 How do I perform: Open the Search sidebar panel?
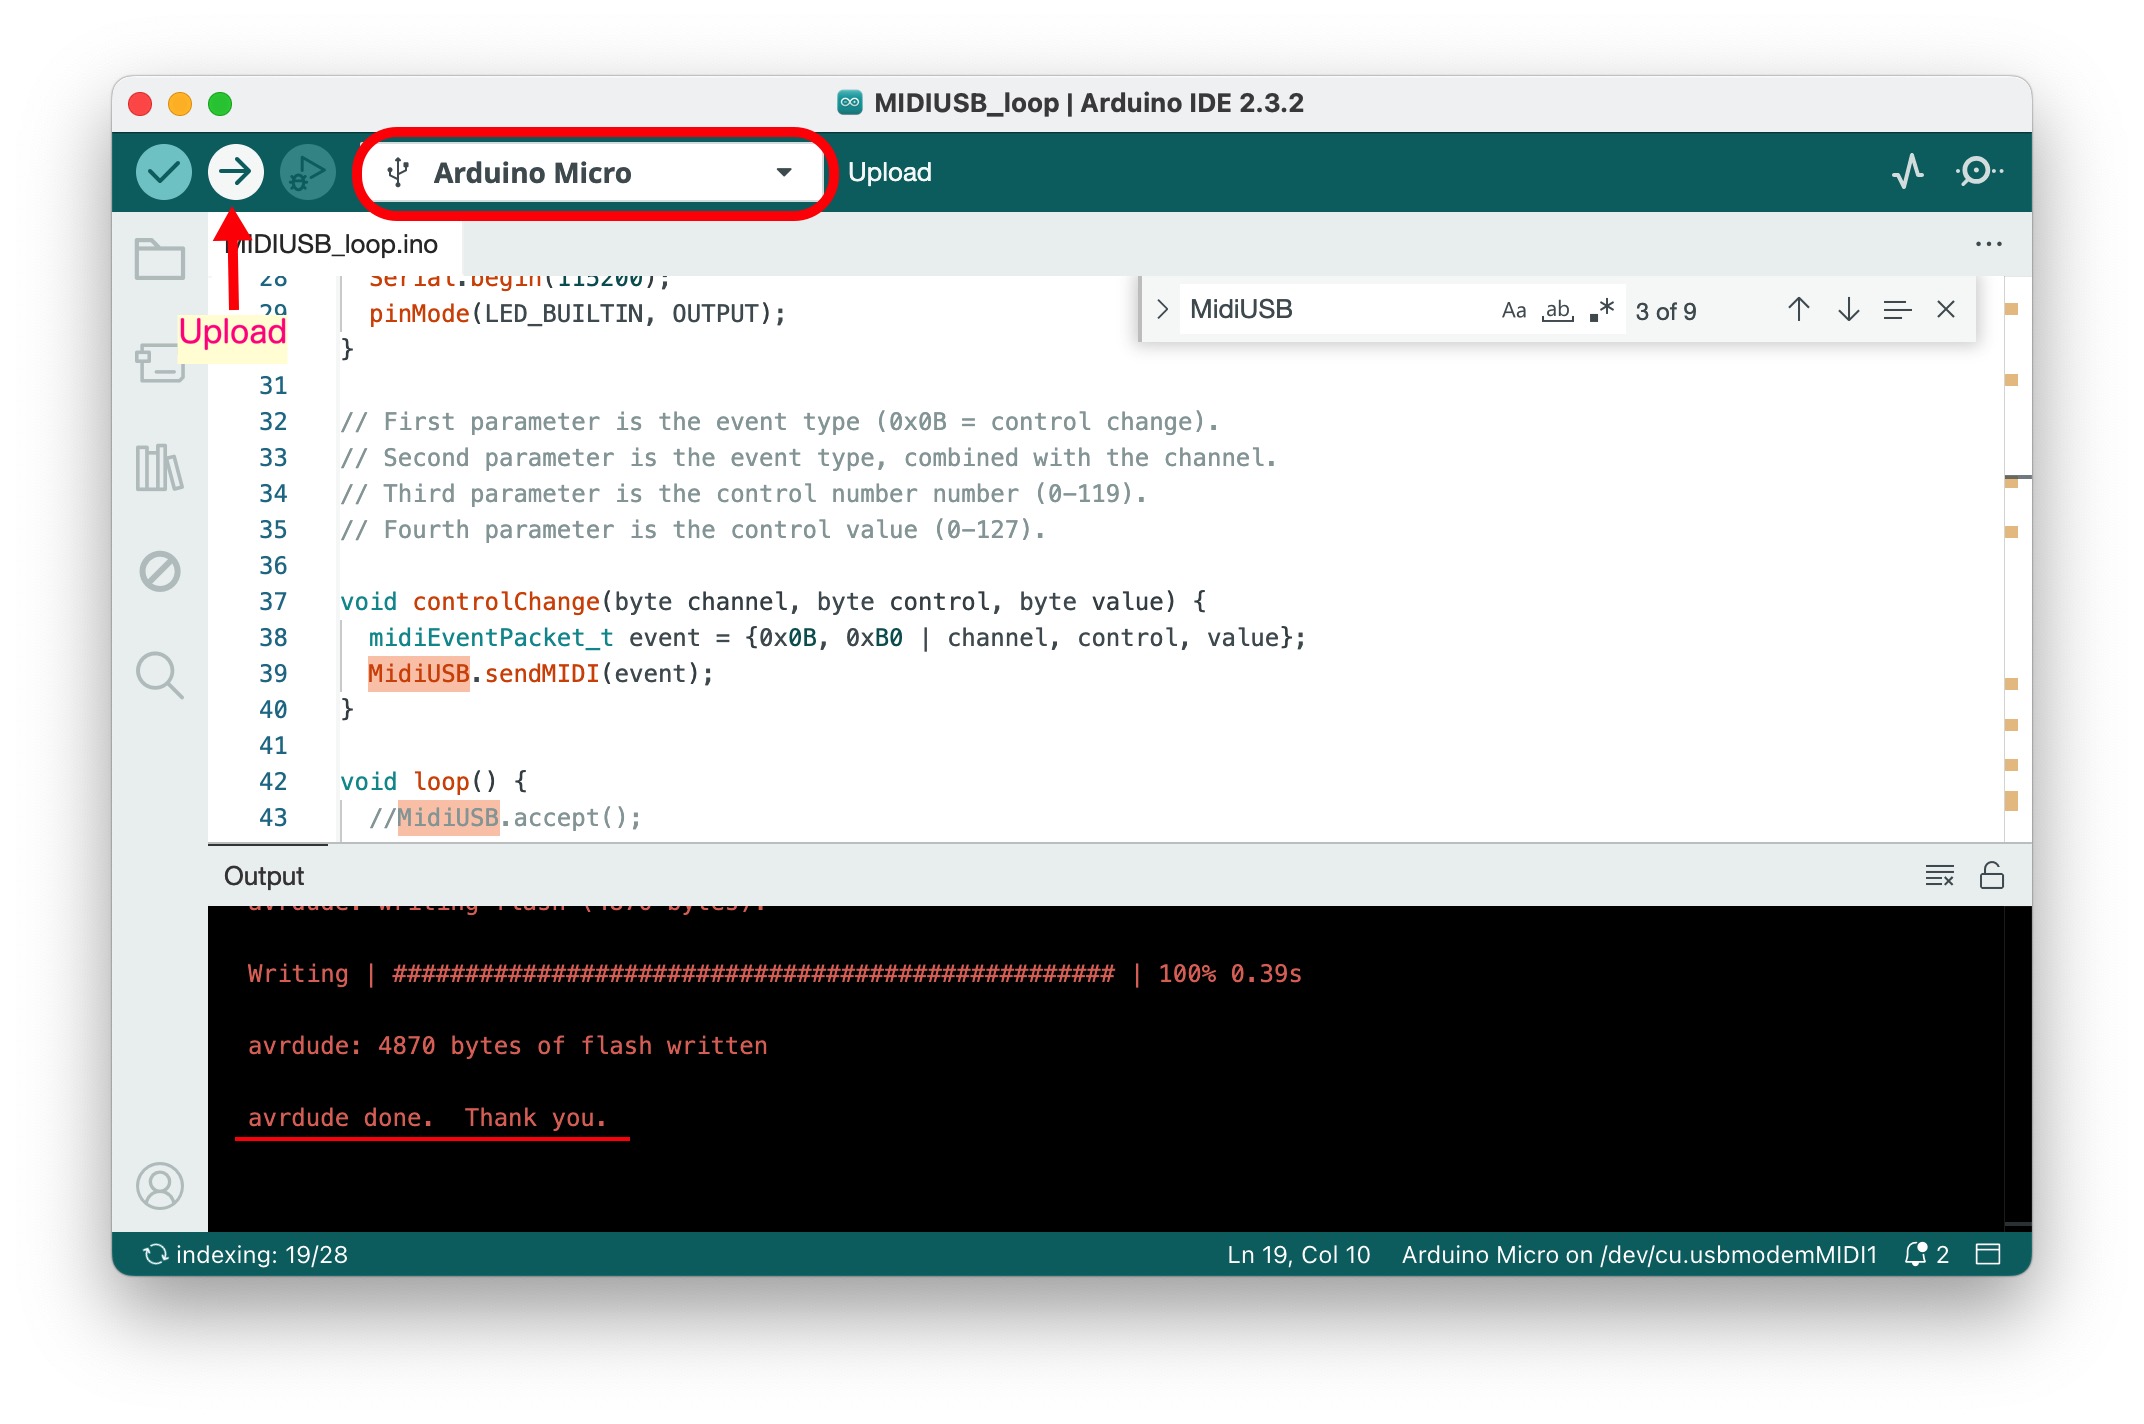(x=160, y=675)
